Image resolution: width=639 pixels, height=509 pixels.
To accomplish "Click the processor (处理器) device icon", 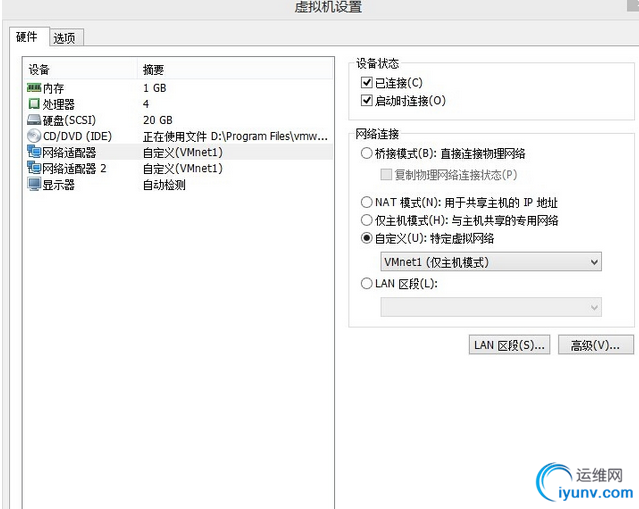I will (x=34, y=104).
